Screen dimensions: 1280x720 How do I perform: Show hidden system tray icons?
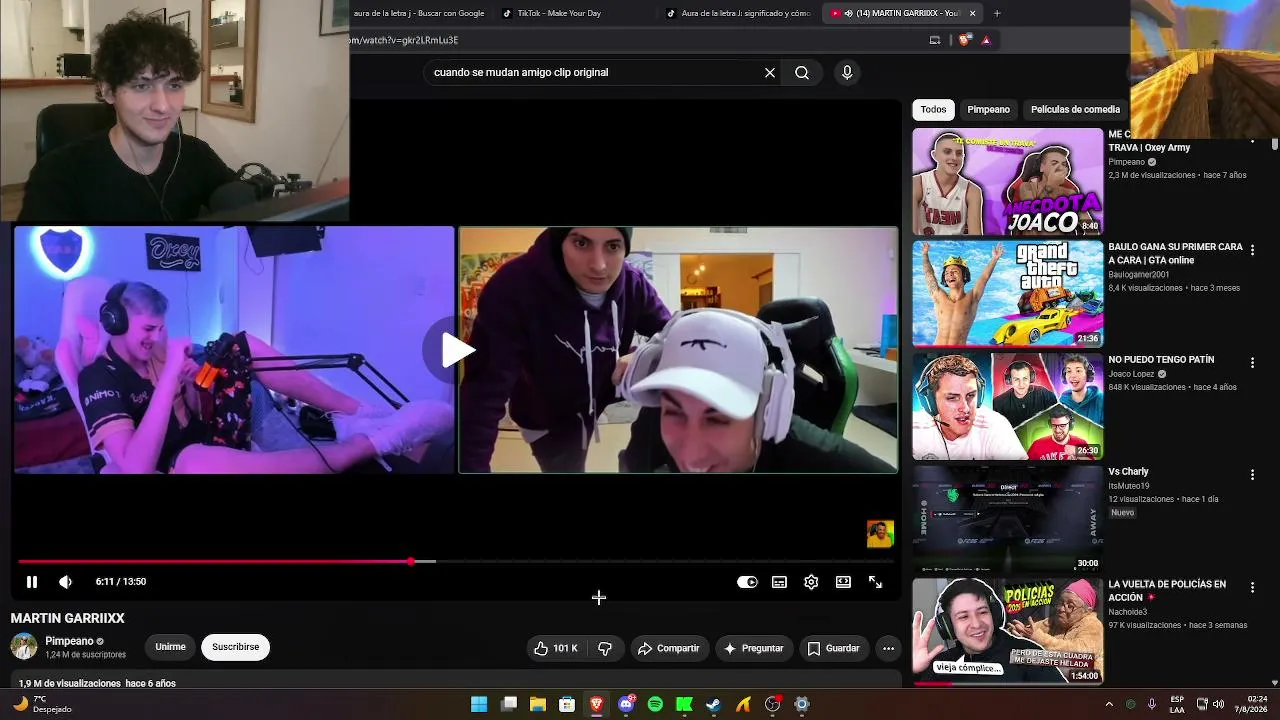click(x=1108, y=704)
